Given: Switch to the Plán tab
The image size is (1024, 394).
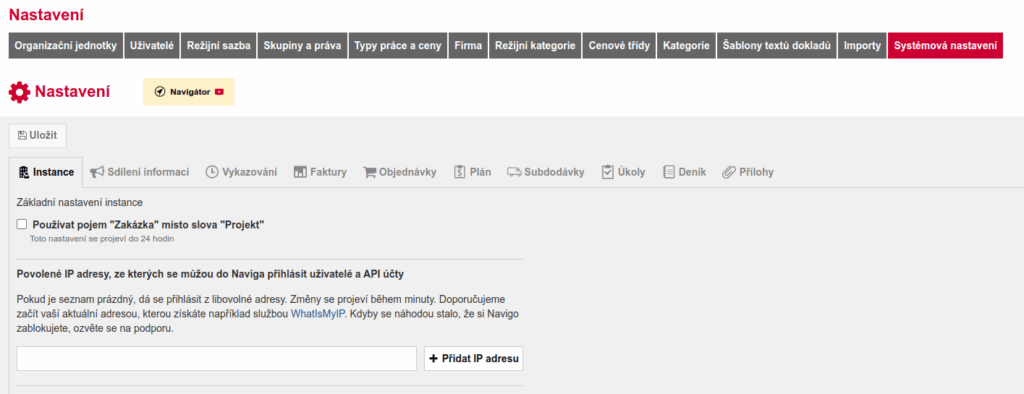Looking at the screenshot, I should click(x=472, y=172).
